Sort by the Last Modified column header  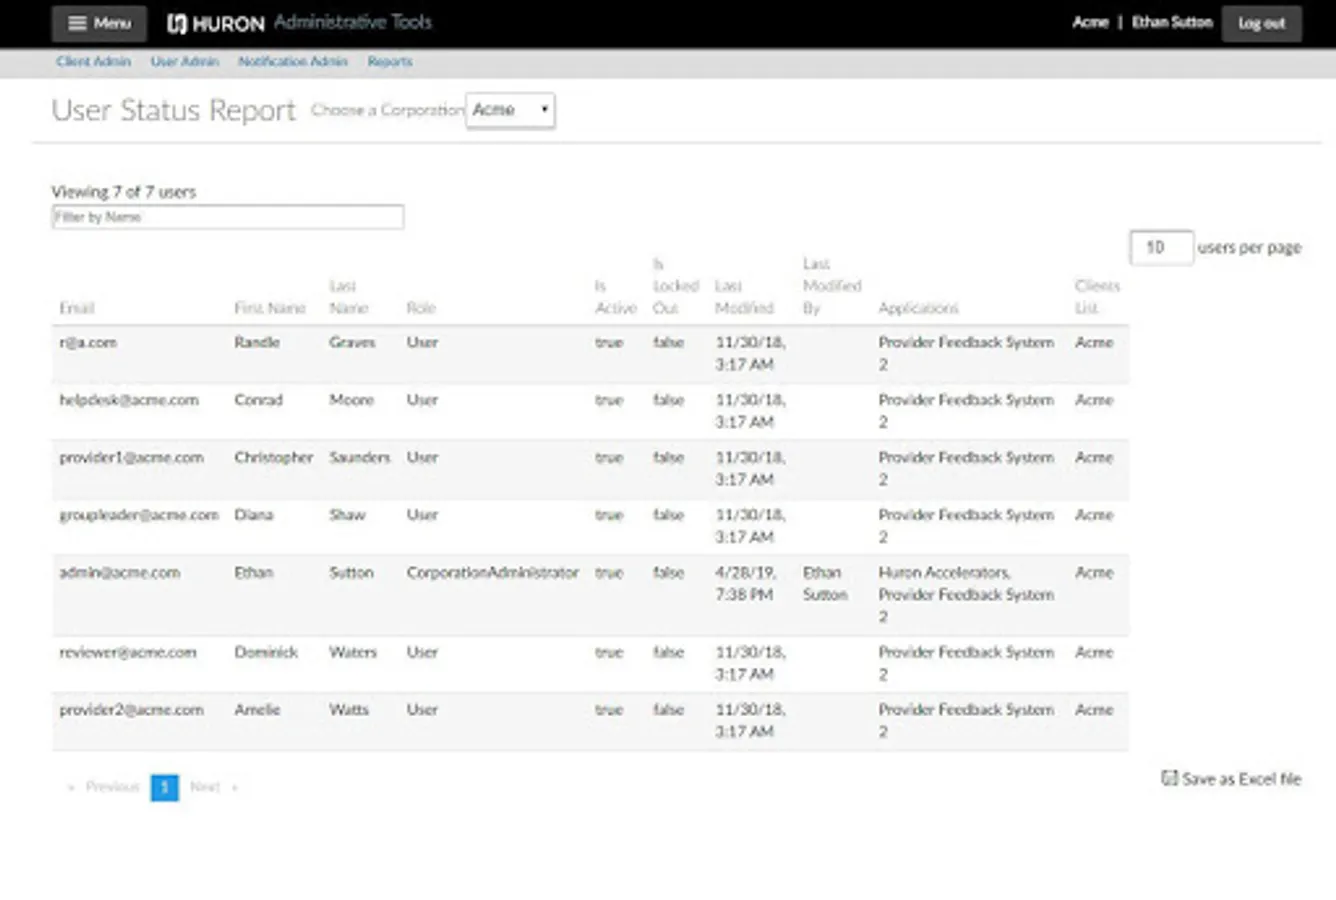click(744, 297)
